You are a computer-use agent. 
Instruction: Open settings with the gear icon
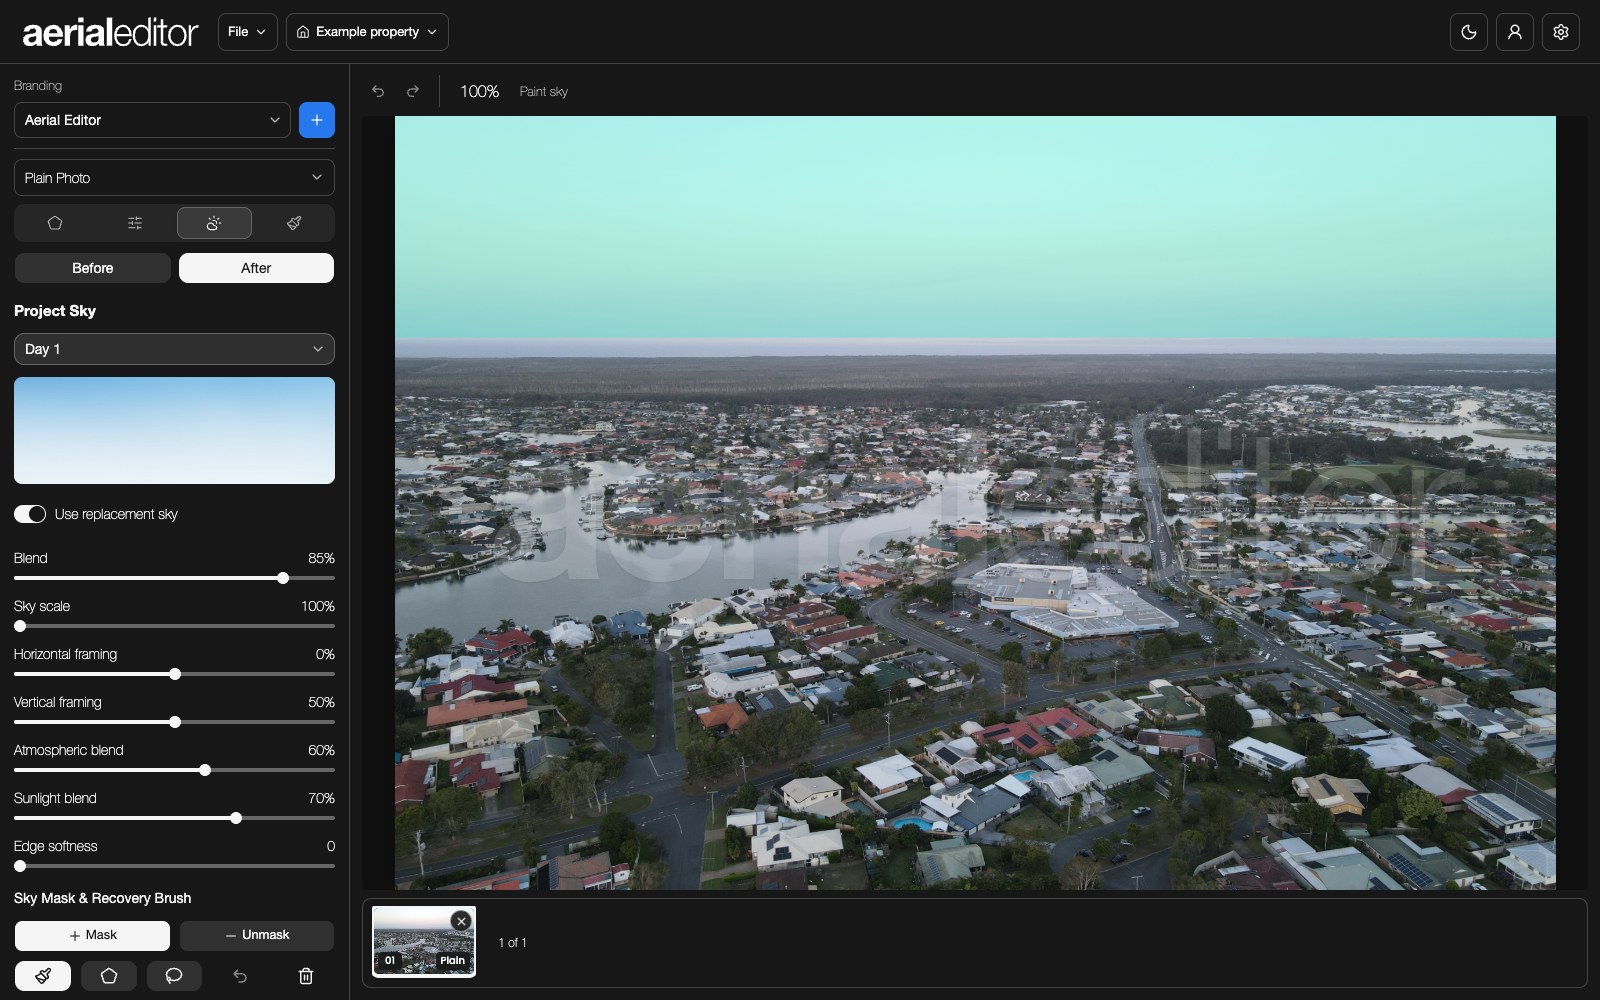[x=1561, y=32]
